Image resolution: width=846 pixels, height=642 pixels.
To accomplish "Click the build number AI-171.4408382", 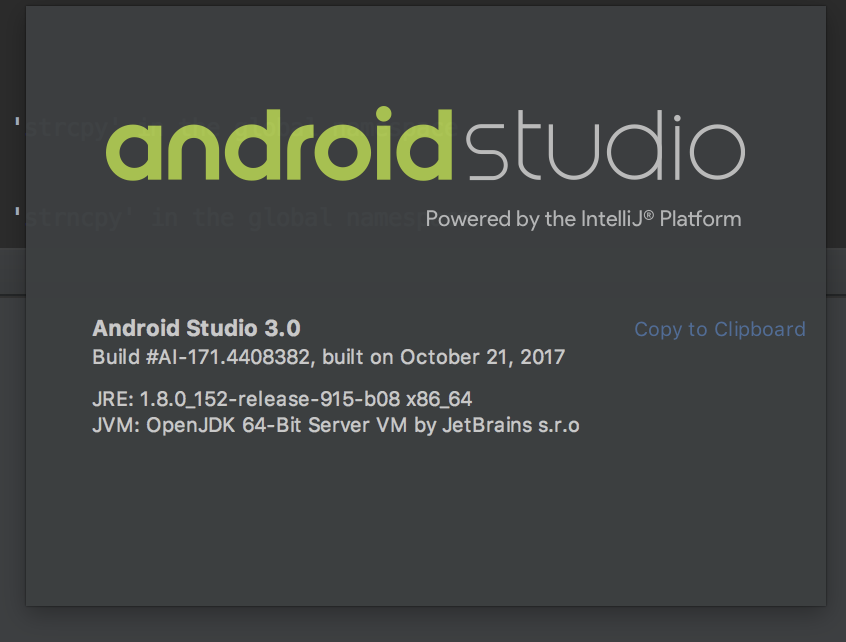I will point(229,357).
